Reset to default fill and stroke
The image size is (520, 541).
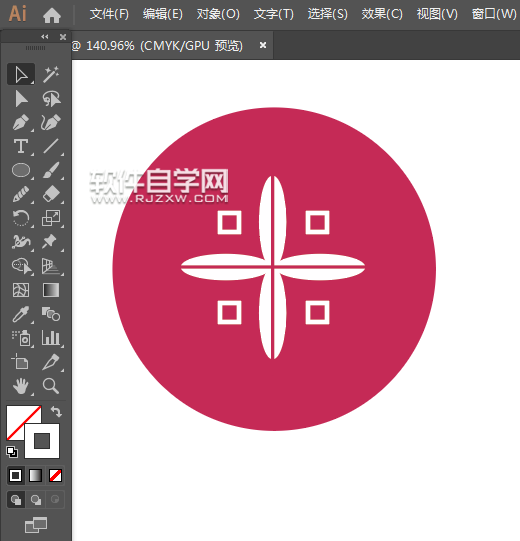pyautogui.click(x=12, y=452)
